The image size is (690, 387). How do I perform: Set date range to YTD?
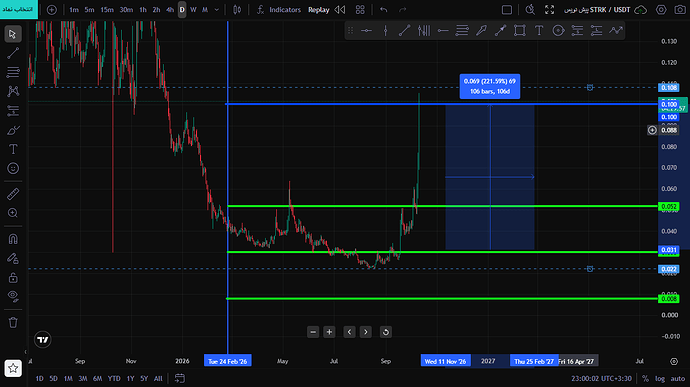click(x=114, y=378)
